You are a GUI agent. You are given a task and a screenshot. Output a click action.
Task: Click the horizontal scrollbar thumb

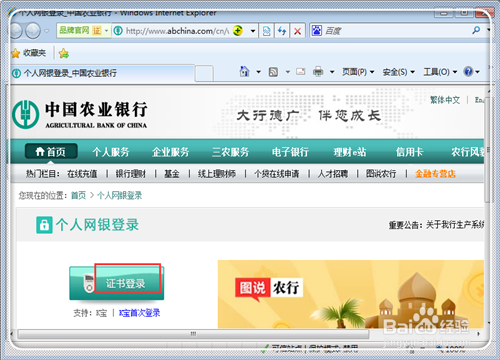193,334
